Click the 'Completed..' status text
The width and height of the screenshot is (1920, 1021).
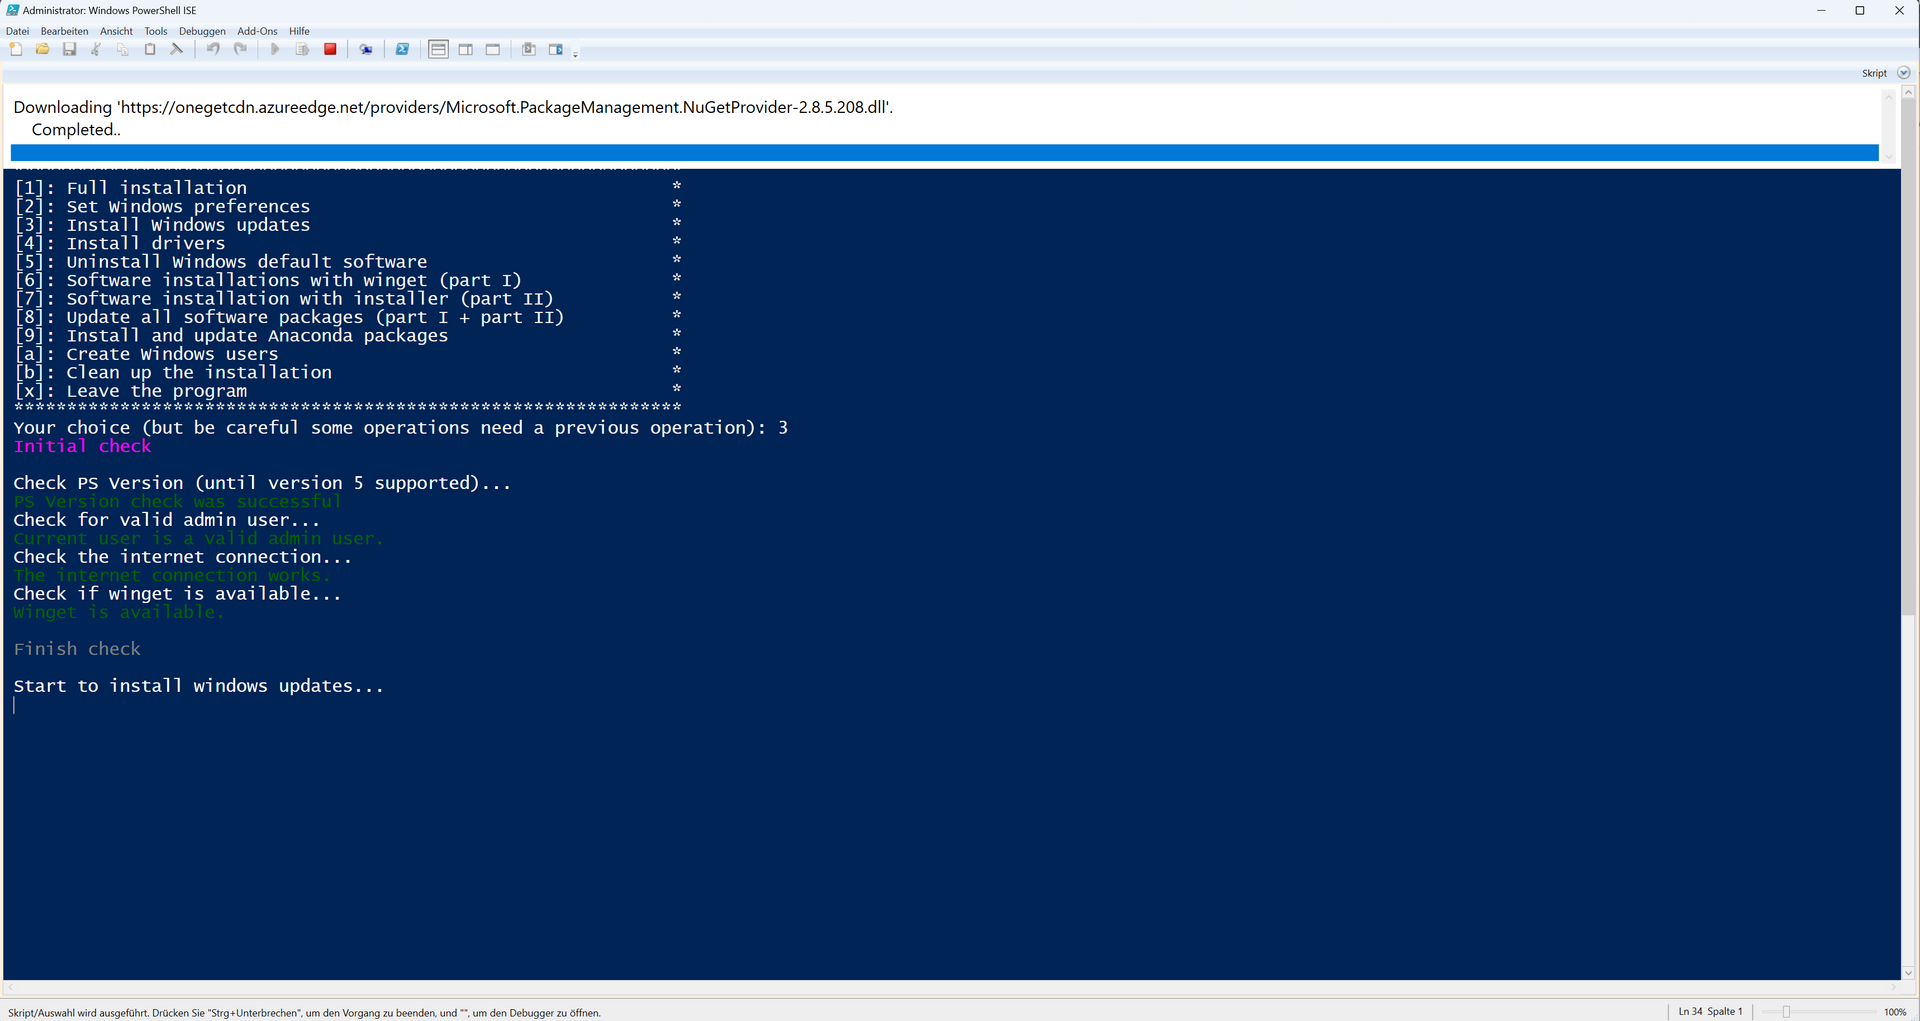pos(76,130)
